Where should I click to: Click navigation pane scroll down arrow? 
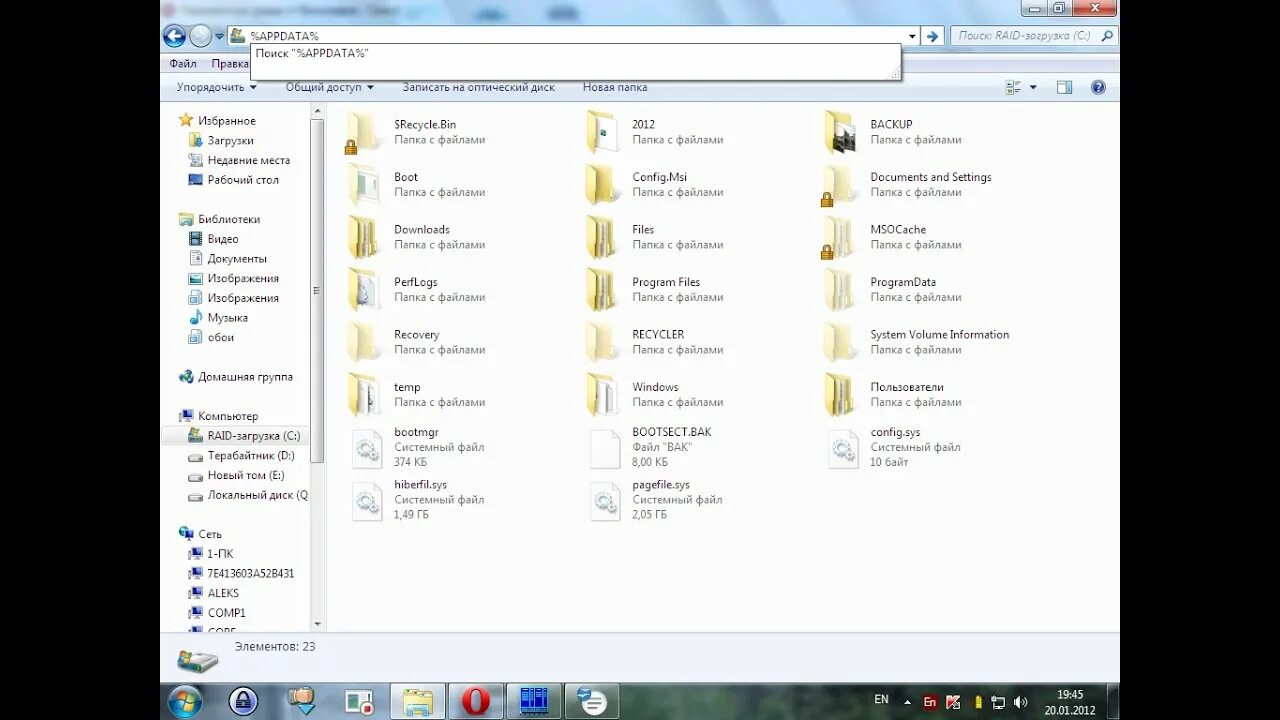[317, 624]
